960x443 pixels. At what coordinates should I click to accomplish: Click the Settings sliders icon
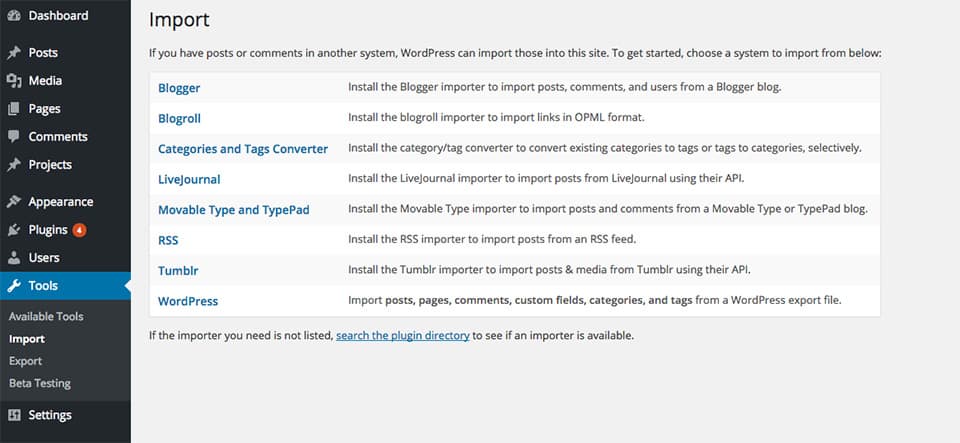click(14, 415)
